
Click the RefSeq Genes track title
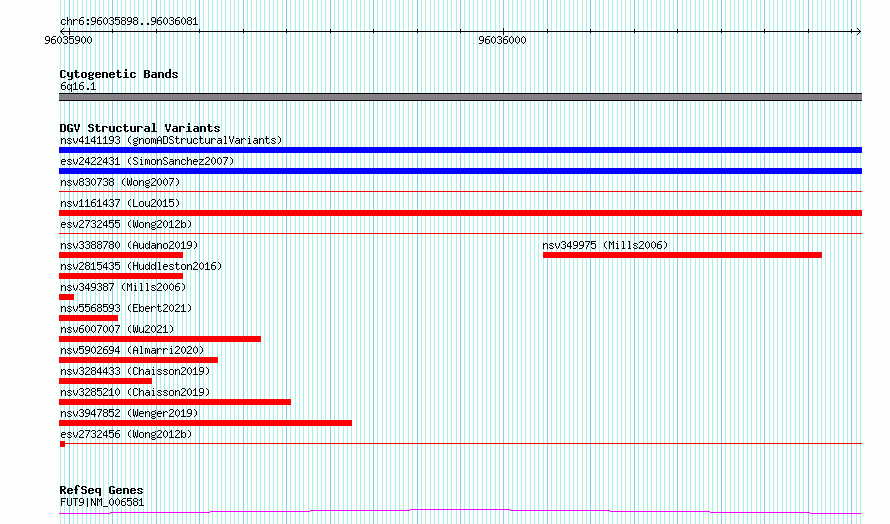[101, 490]
